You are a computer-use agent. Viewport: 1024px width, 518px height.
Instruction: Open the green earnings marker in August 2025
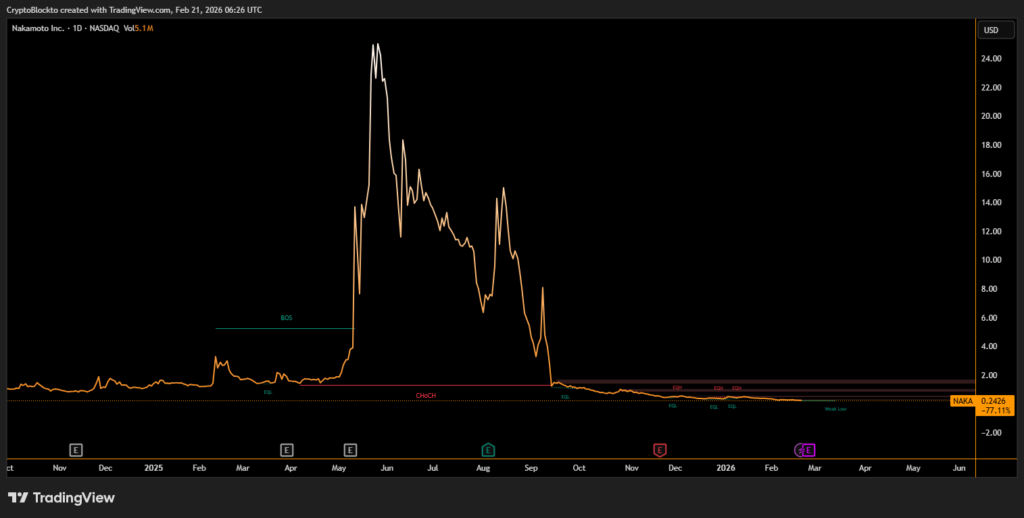[488, 449]
